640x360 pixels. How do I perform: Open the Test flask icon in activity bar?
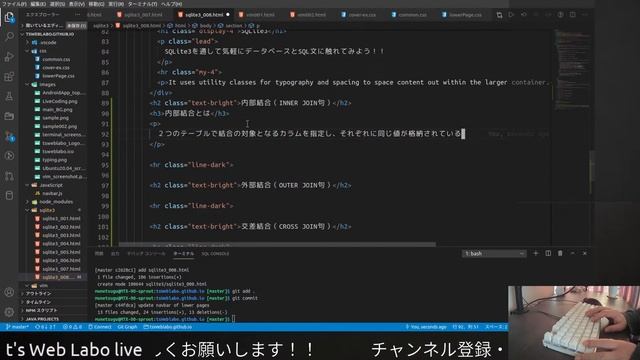(9, 96)
